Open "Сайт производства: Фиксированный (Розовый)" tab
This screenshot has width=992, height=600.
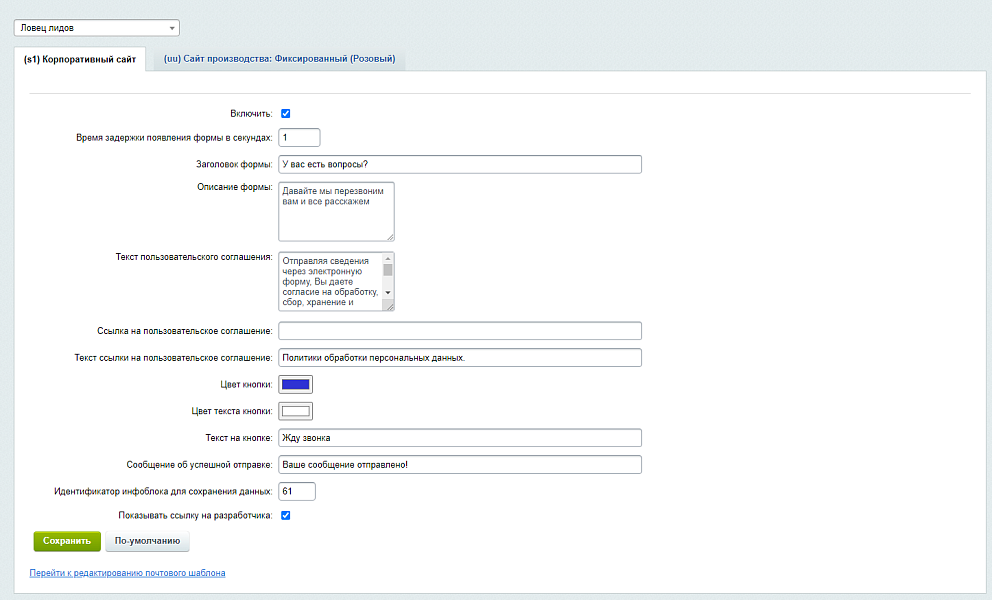point(279,59)
